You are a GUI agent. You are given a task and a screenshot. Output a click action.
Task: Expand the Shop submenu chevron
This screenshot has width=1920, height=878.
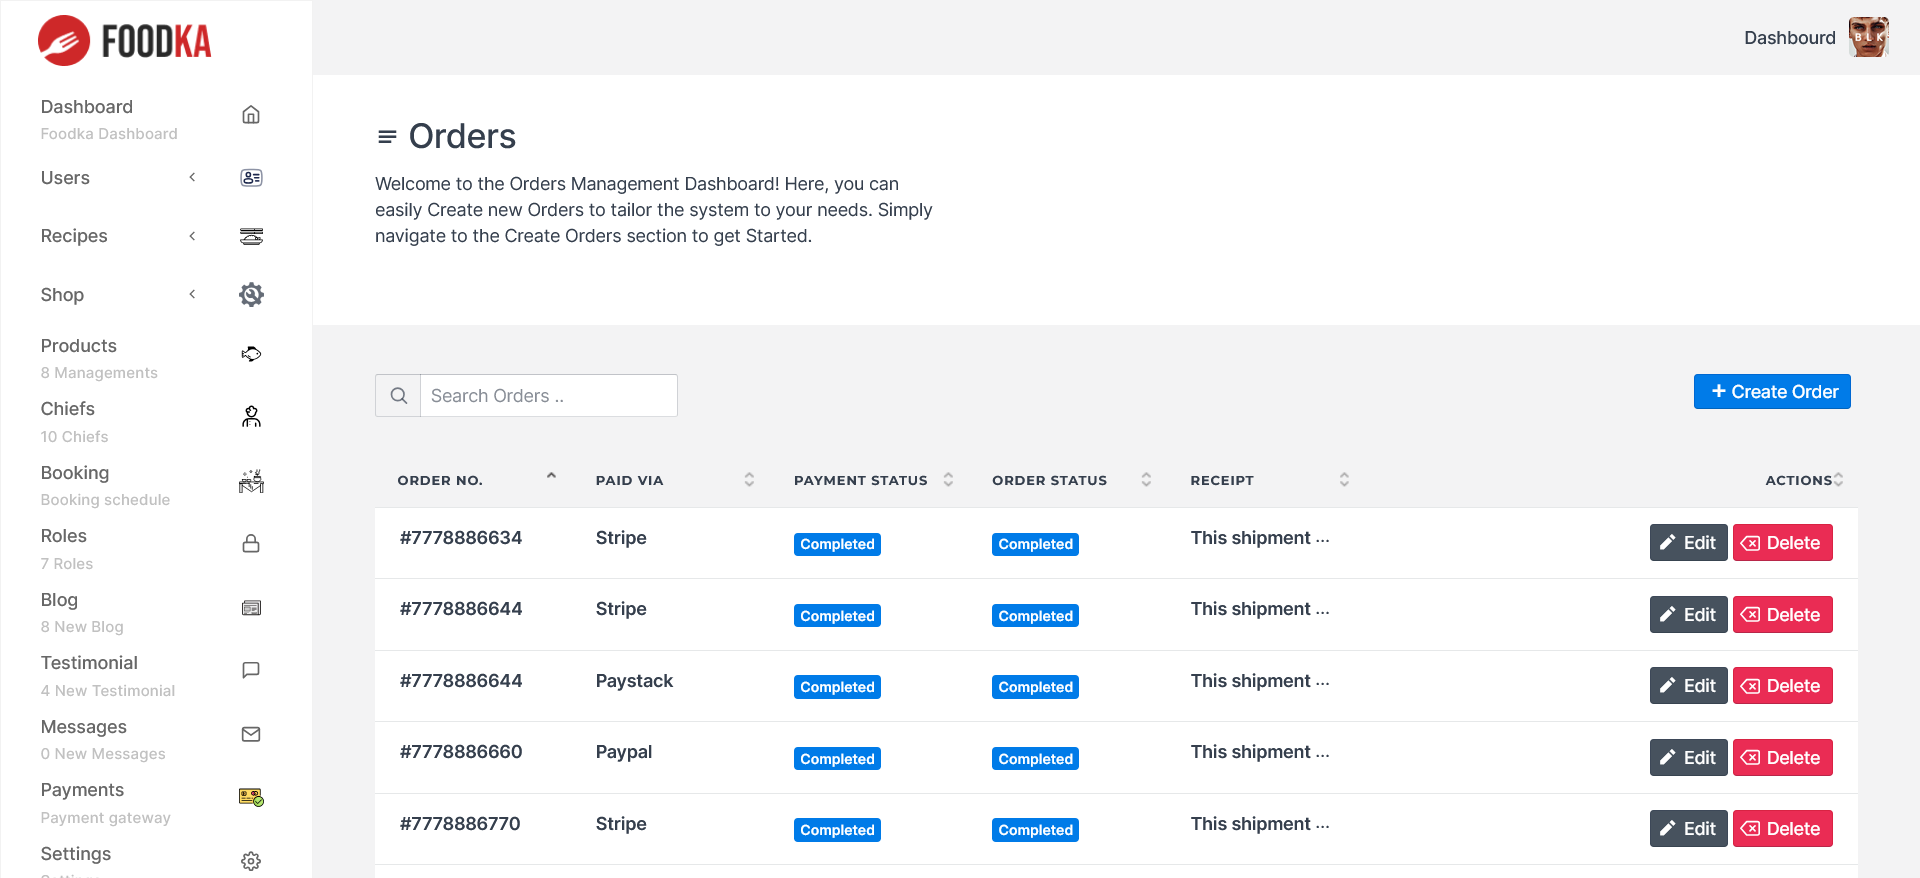coord(192,294)
